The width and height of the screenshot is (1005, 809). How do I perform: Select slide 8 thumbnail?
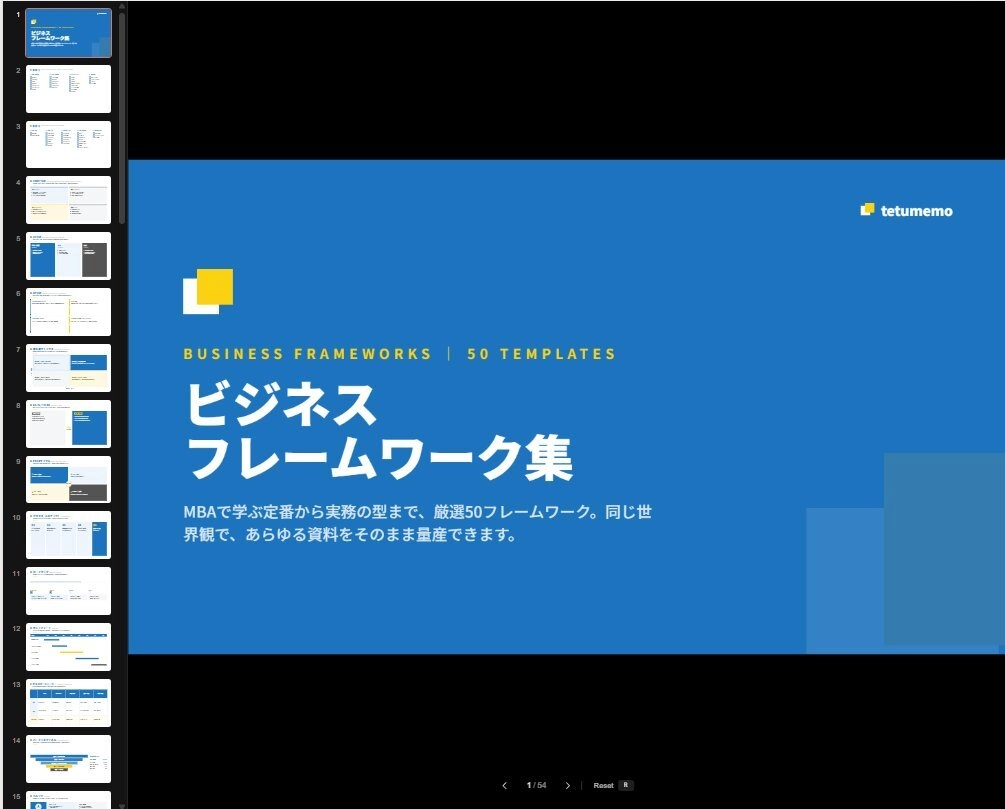69,424
